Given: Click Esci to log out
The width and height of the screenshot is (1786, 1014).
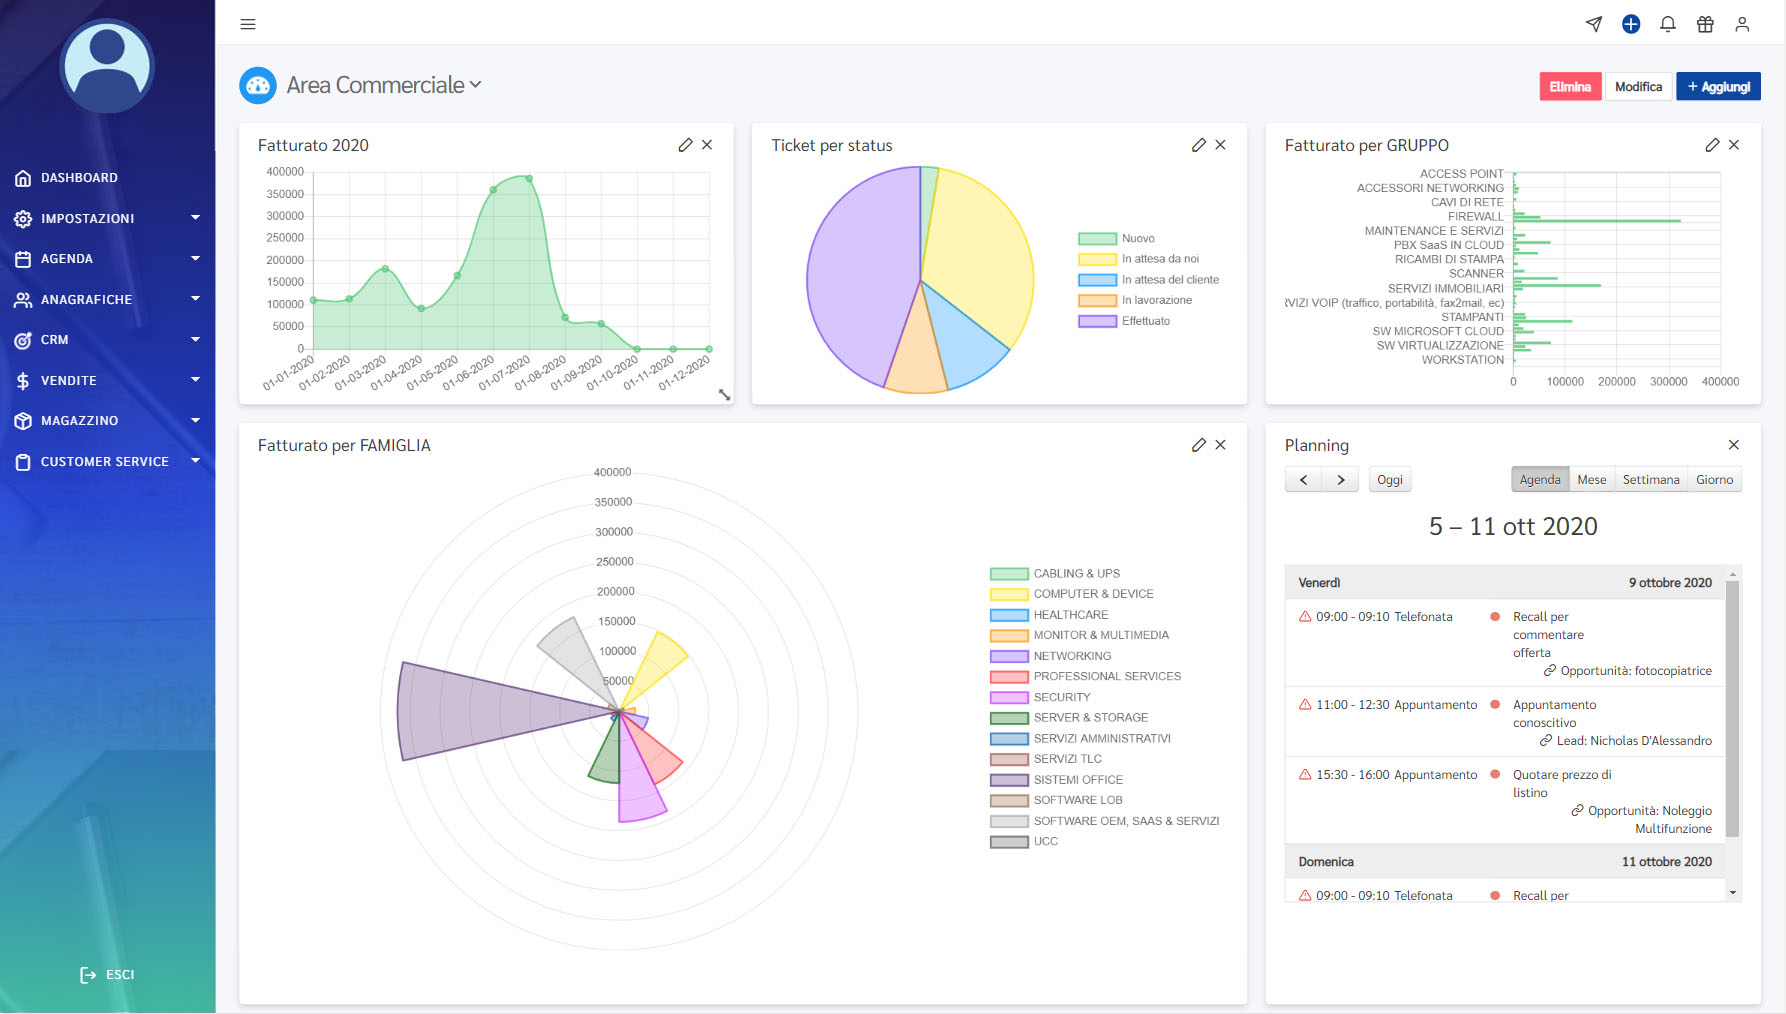Looking at the screenshot, I should pos(107,974).
